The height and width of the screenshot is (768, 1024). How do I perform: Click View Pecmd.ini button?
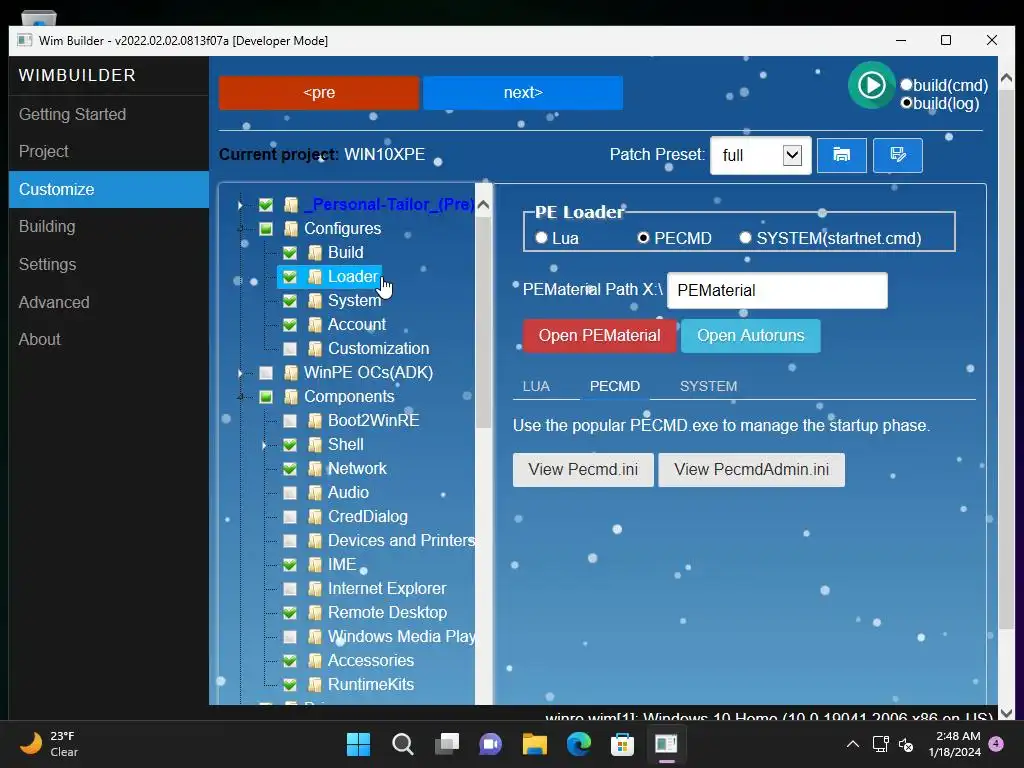click(x=583, y=470)
